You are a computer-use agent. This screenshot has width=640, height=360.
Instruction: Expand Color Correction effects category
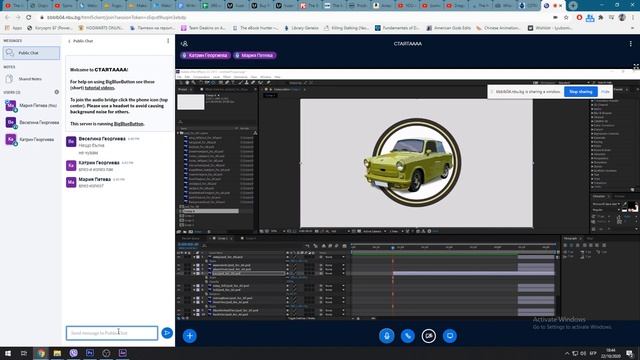coord(592,125)
